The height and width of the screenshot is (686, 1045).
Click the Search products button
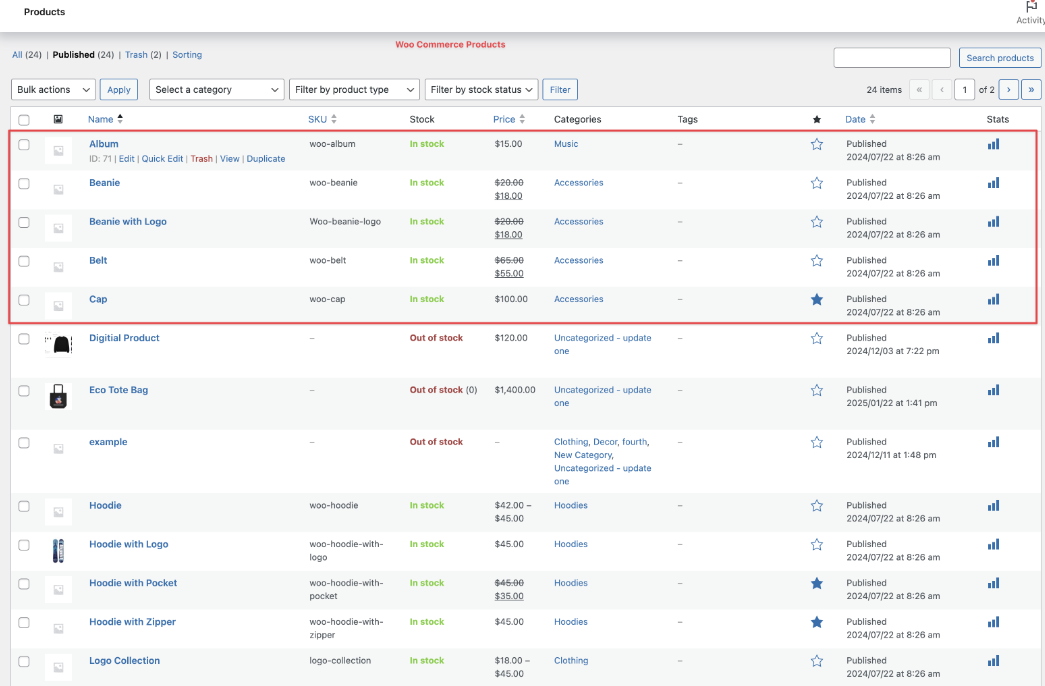tap(999, 58)
